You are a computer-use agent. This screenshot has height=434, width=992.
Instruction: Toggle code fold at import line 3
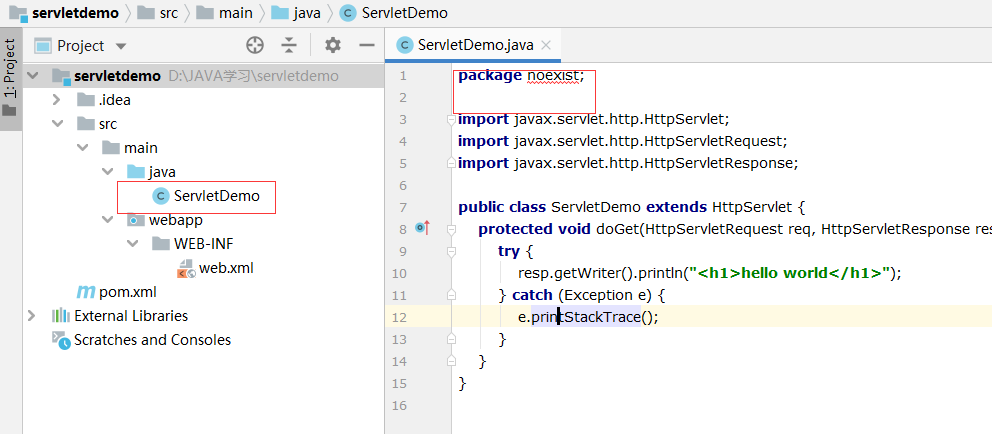(451, 119)
